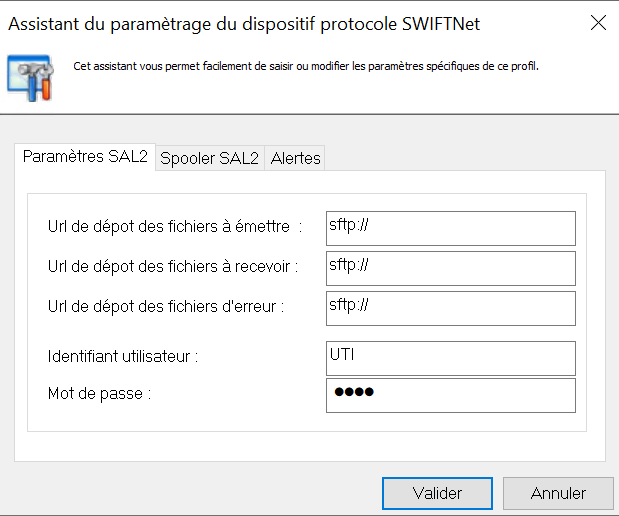Focus the Mot de passe field
The width and height of the screenshot is (619, 516).
coord(450,395)
